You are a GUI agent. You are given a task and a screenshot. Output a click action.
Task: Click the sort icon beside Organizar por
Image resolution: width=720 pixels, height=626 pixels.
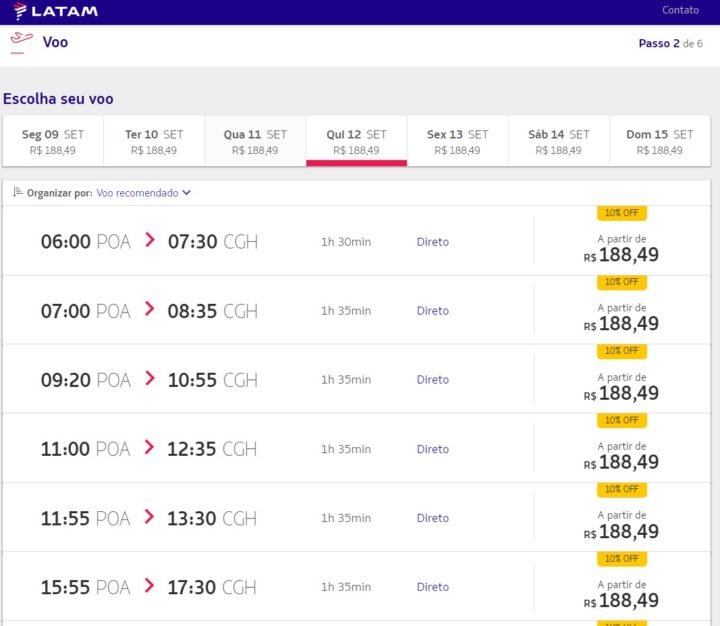(17, 192)
